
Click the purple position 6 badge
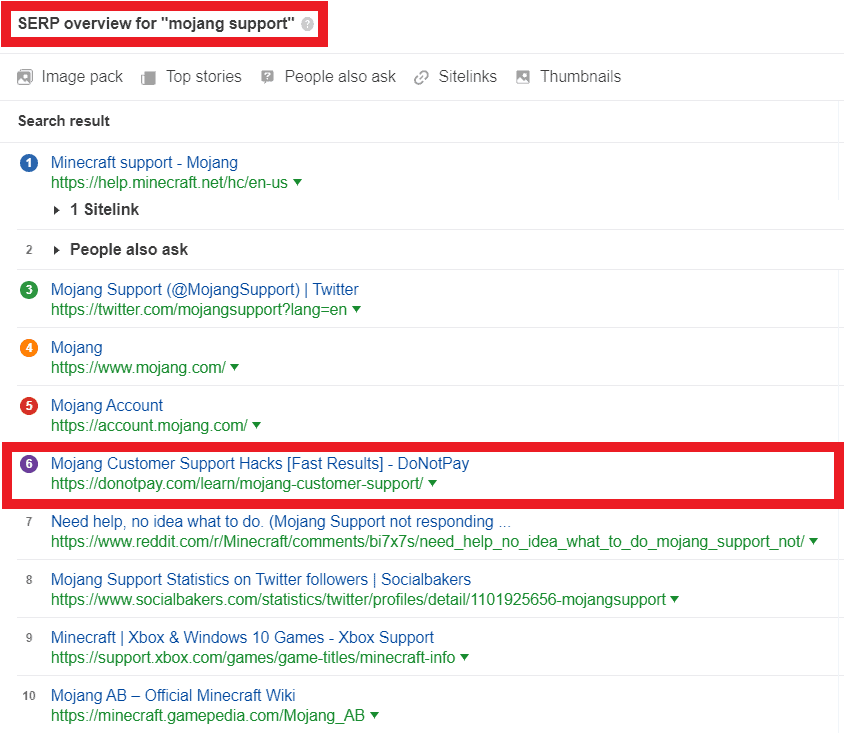tap(29, 463)
